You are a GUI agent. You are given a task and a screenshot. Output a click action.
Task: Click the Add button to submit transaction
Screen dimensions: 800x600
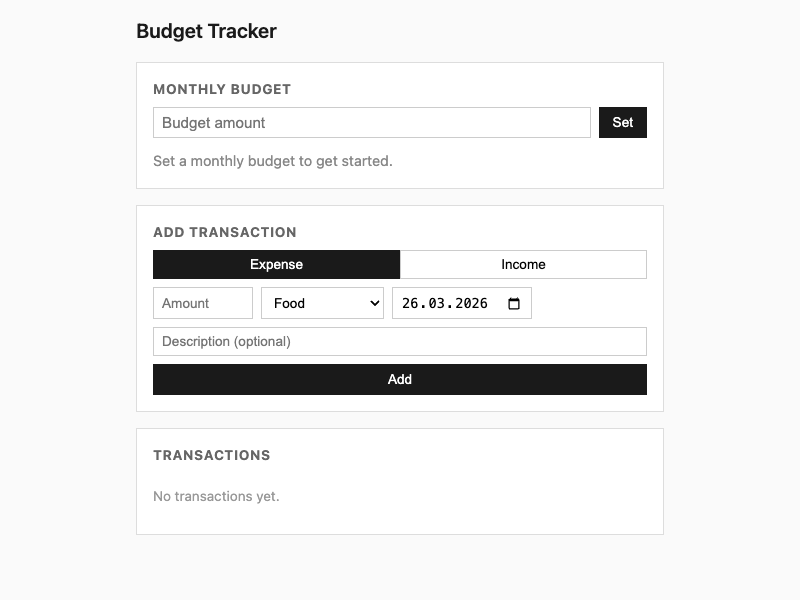click(x=399, y=380)
